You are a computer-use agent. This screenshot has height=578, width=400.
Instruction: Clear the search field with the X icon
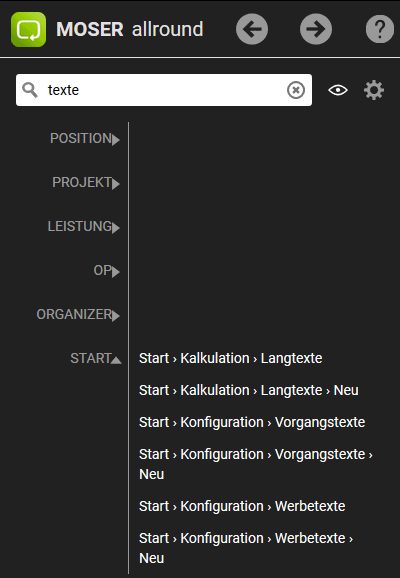click(296, 90)
